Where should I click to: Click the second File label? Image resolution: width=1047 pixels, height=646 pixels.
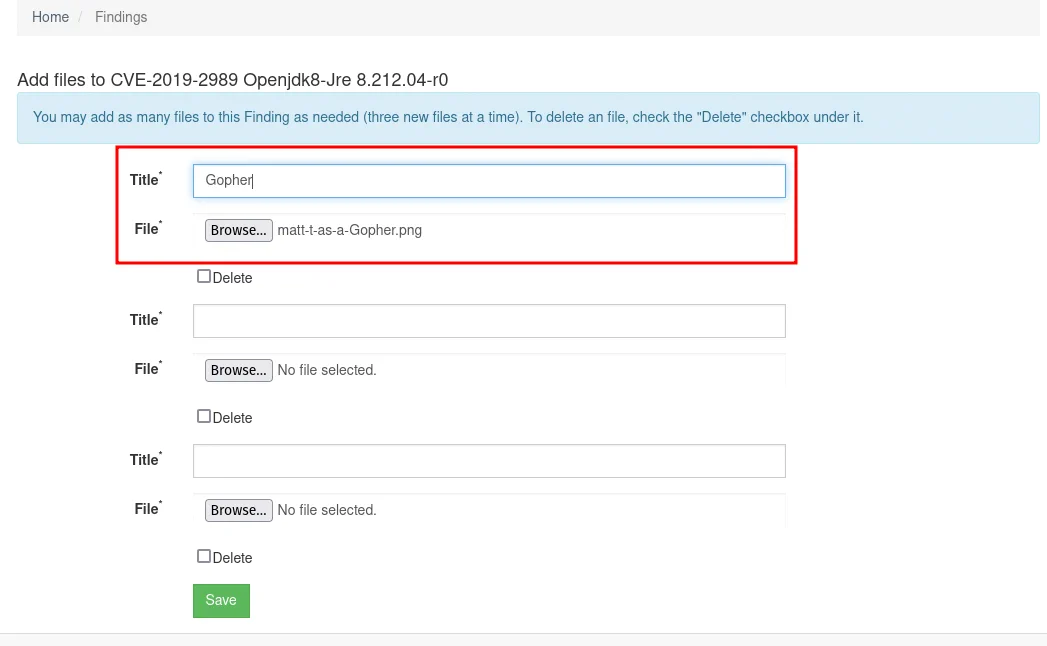click(146, 369)
